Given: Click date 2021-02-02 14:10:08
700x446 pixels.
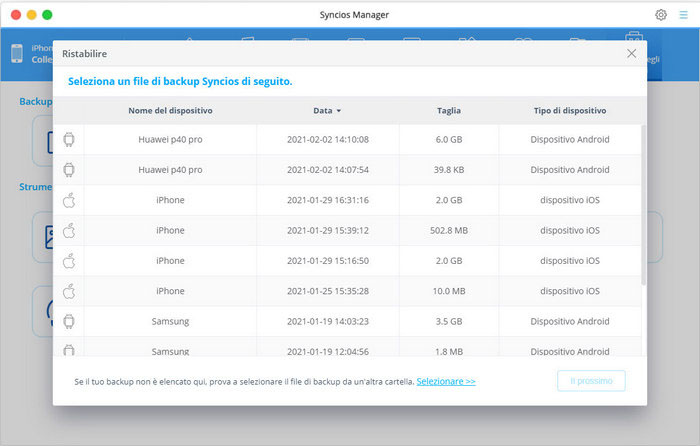Looking at the screenshot, I should [328, 139].
